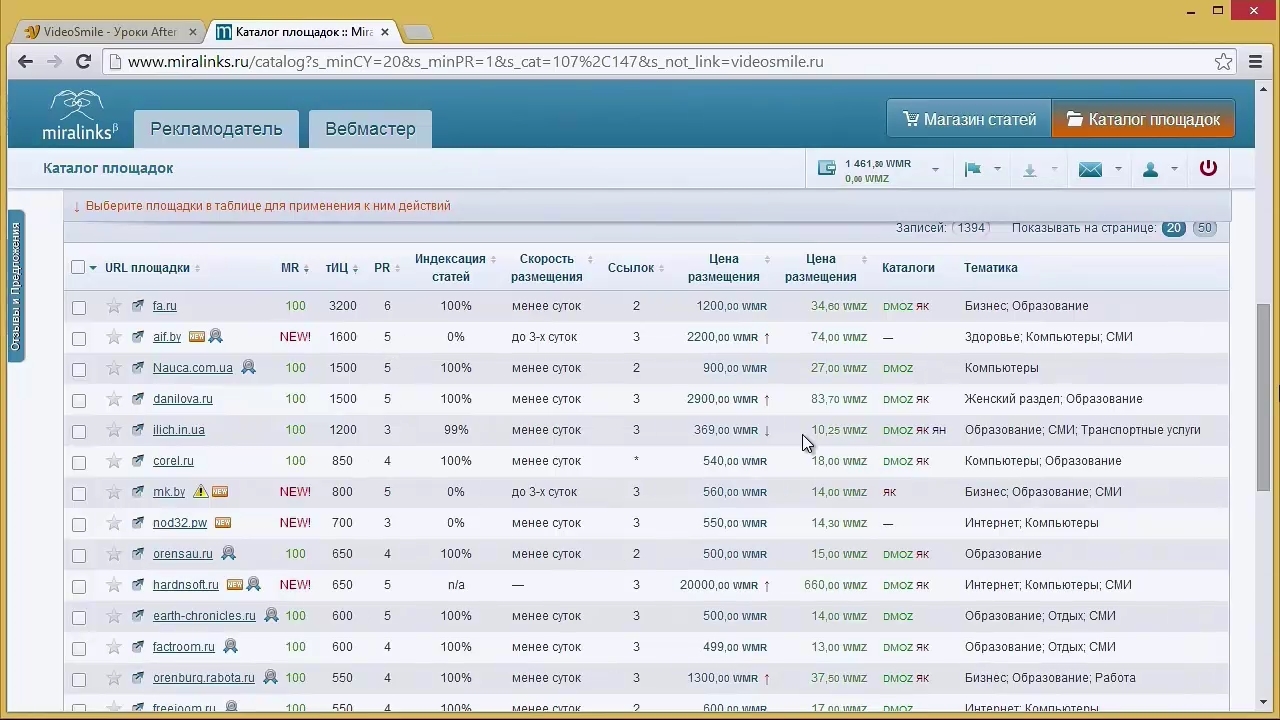This screenshot has height=720, width=1280.
Task: Sort by URL площадки column
Action: 152,268
